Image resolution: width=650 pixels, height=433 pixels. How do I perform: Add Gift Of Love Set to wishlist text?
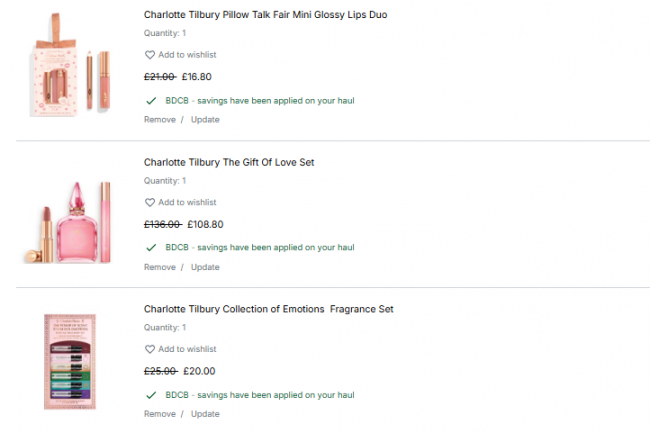click(x=187, y=202)
